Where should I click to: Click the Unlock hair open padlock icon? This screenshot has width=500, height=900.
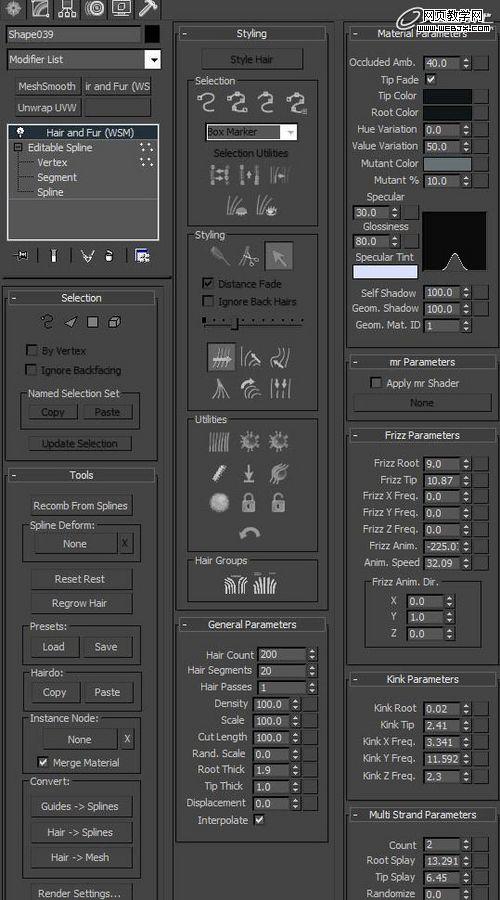pos(278,503)
